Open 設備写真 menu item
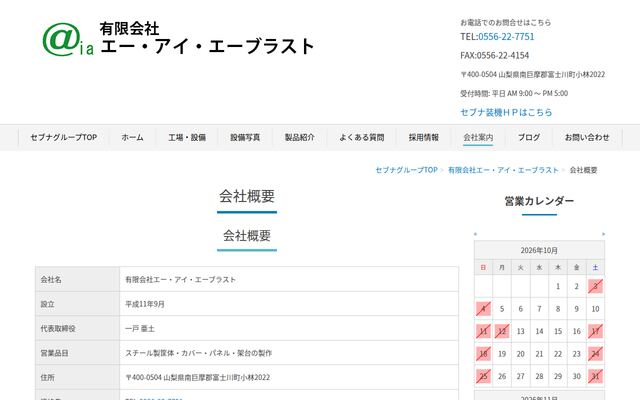The width and height of the screenshot is (640, 400). tap(245, 138)
